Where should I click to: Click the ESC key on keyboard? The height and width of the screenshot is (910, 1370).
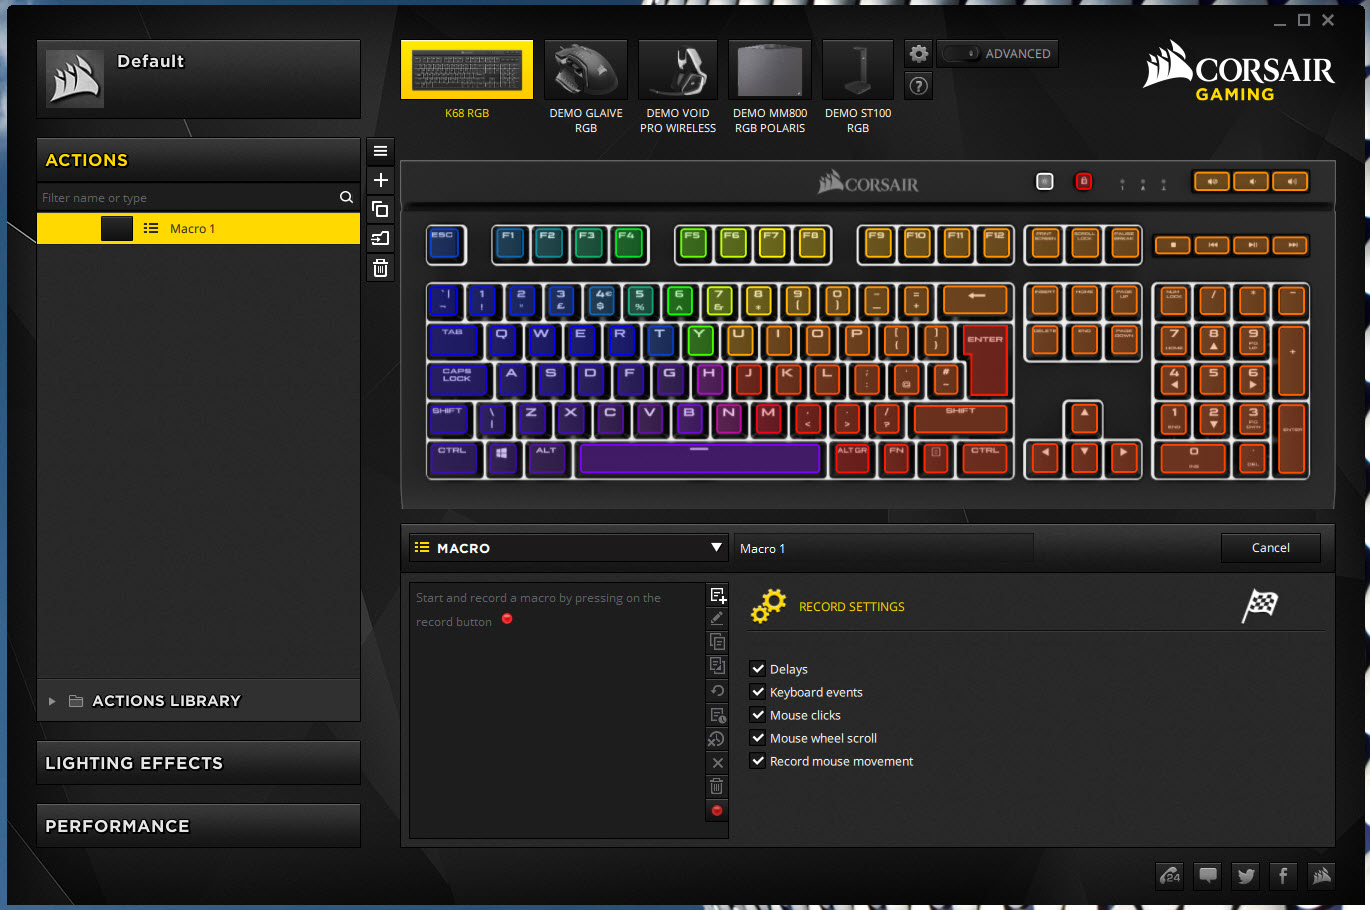coord(446,245)
